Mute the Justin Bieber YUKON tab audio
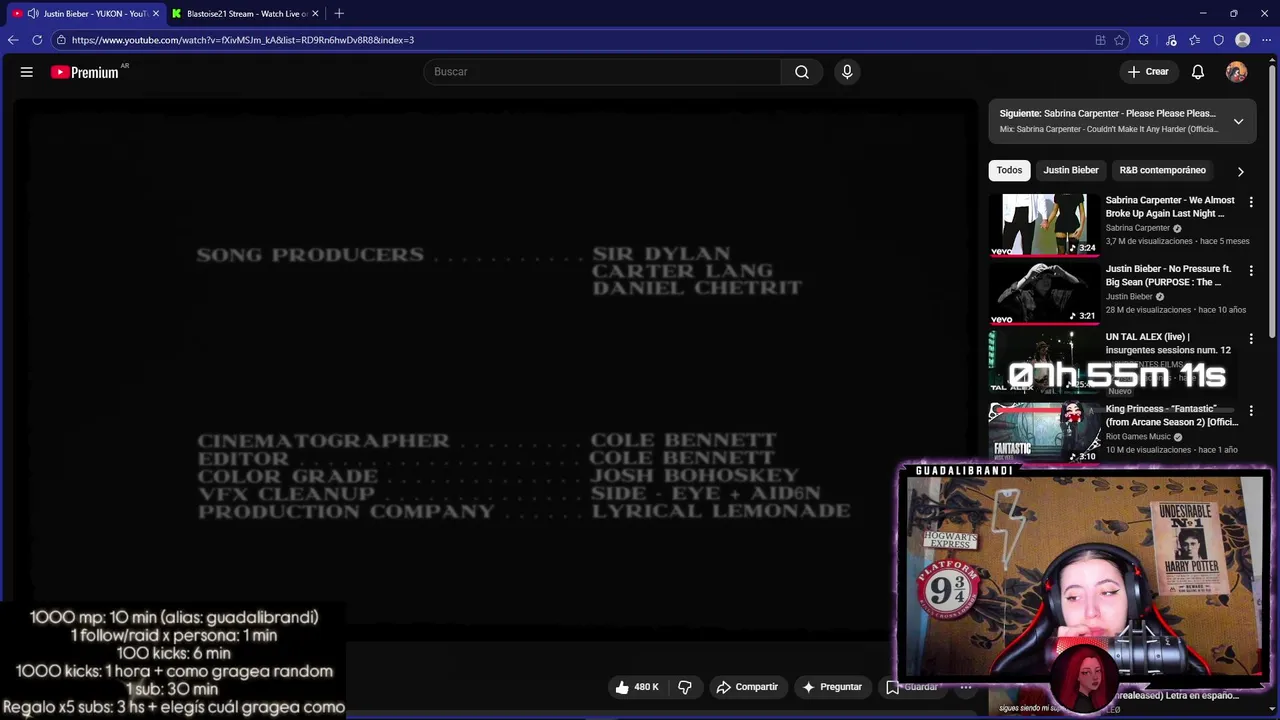Screen dimensions: 1280x720 click(33, 13)
